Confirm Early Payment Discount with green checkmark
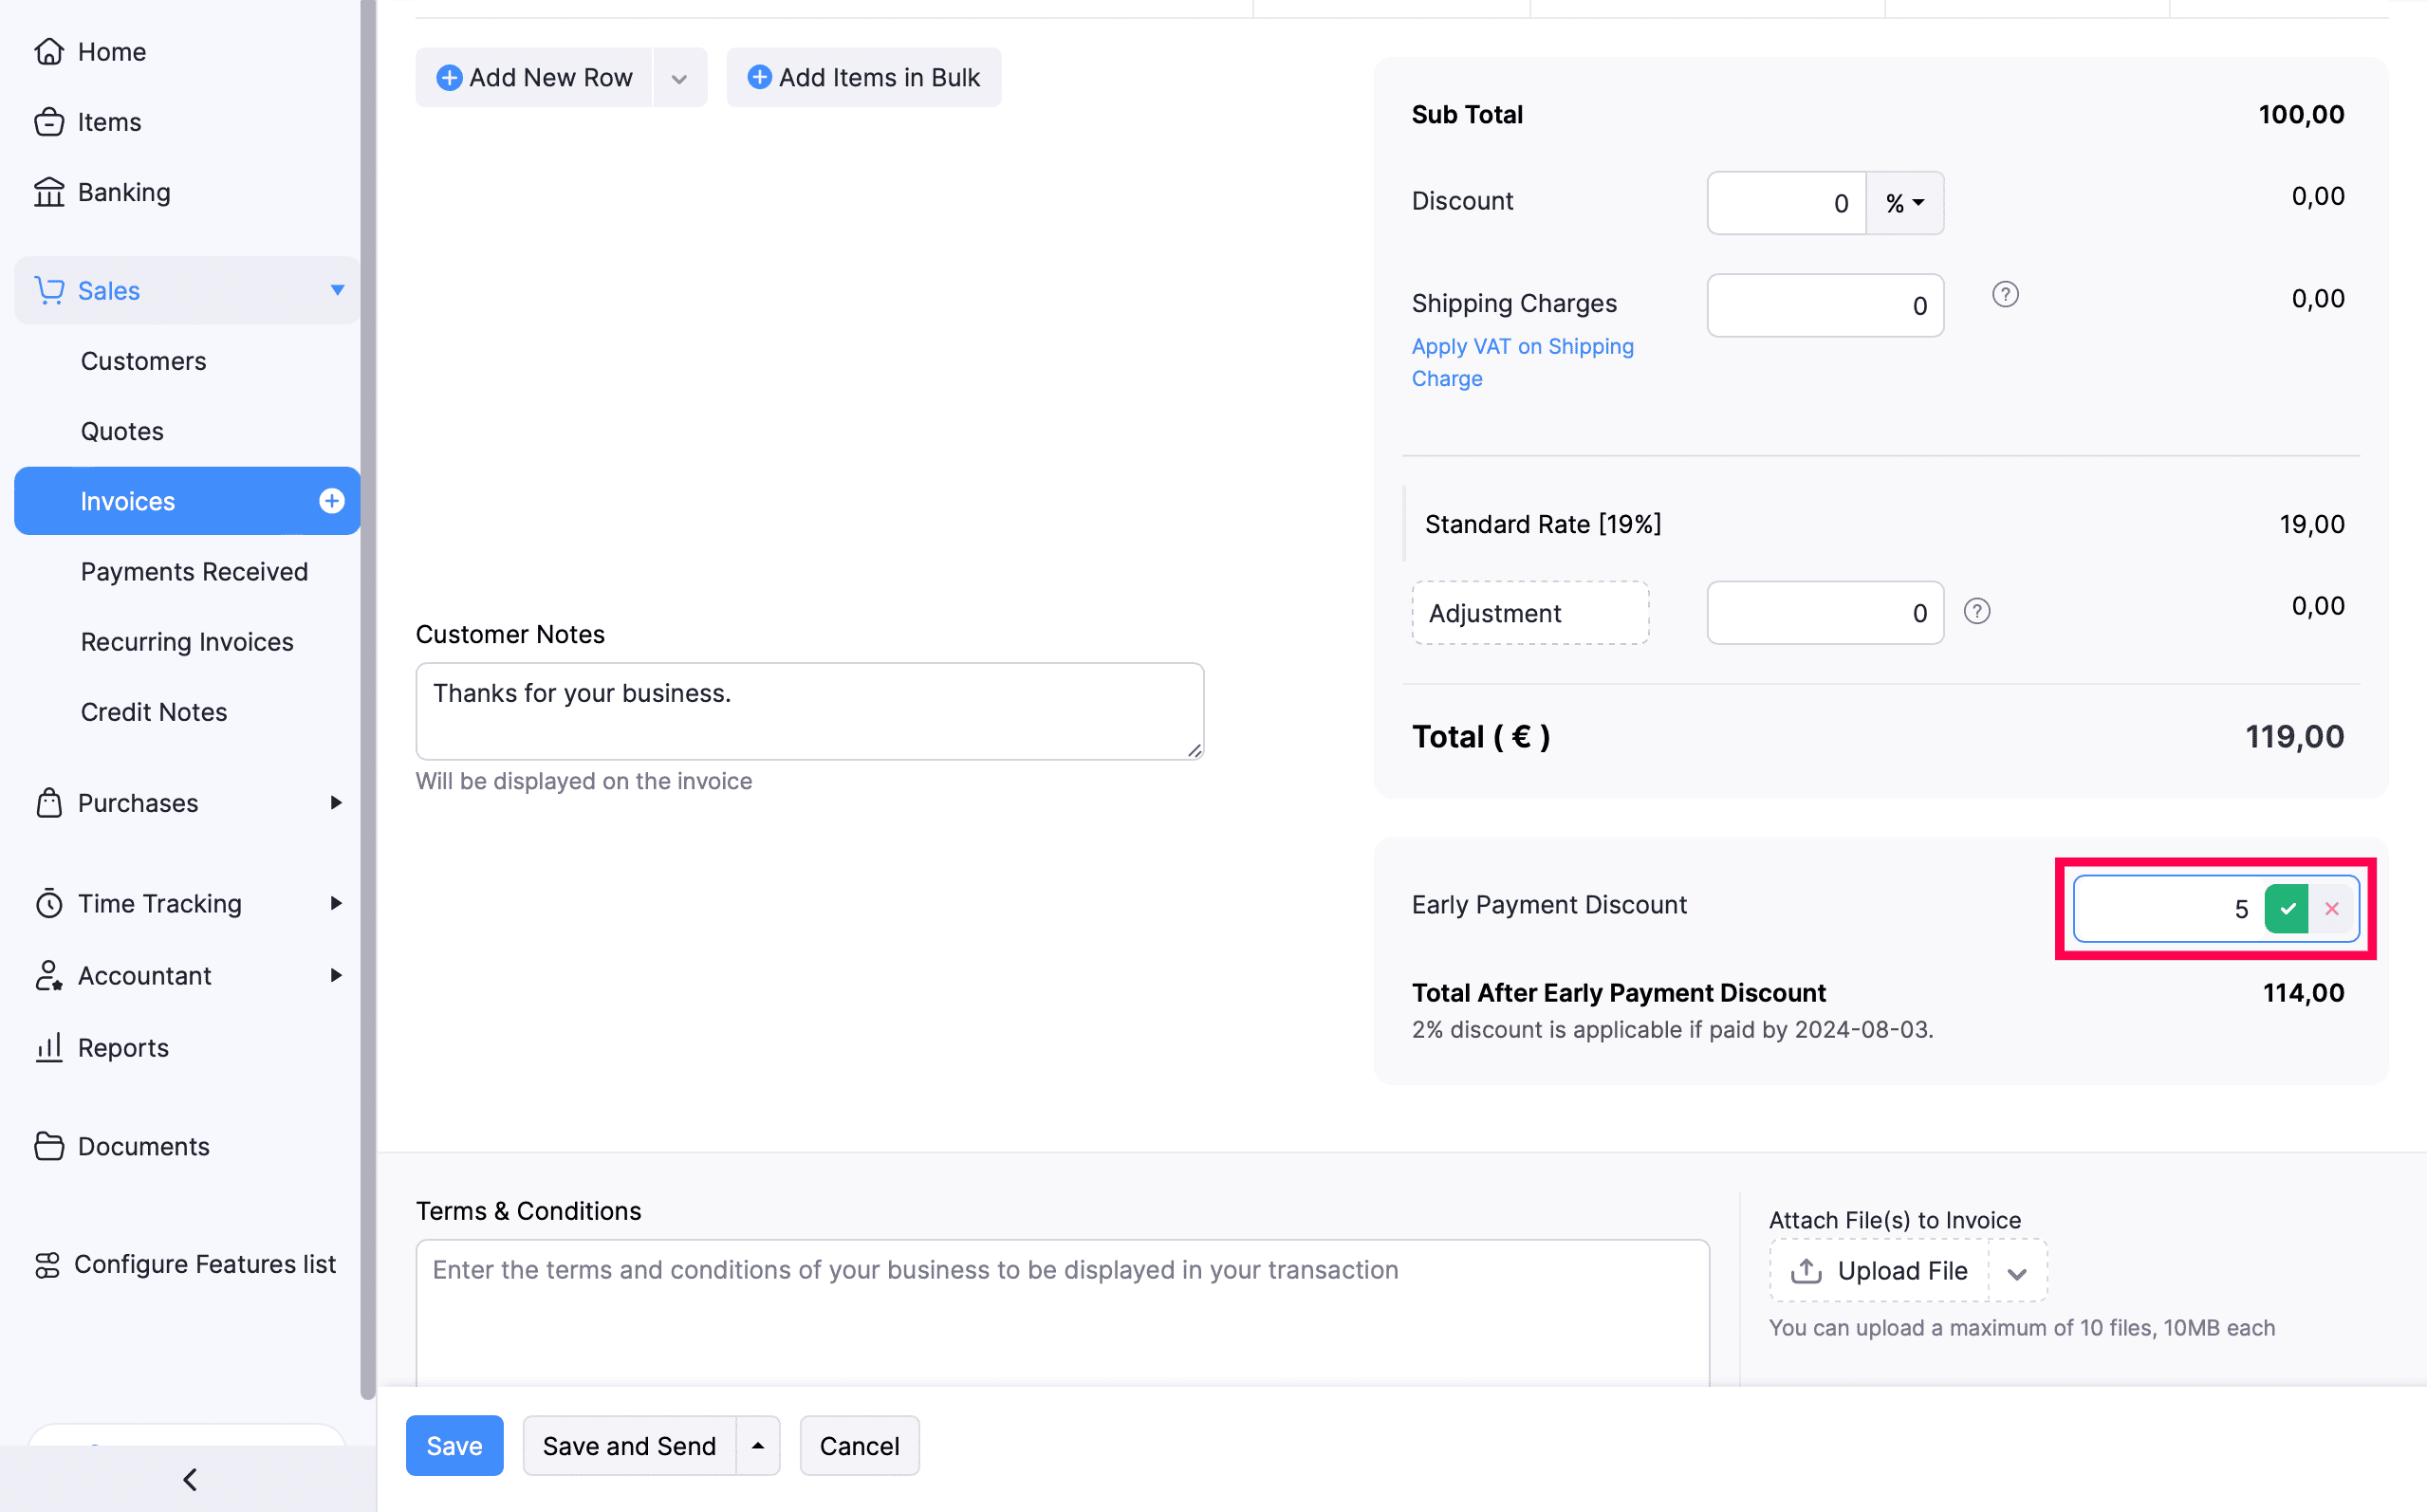Screen dimensions: 2427x1512 (x=2287, y=908)
